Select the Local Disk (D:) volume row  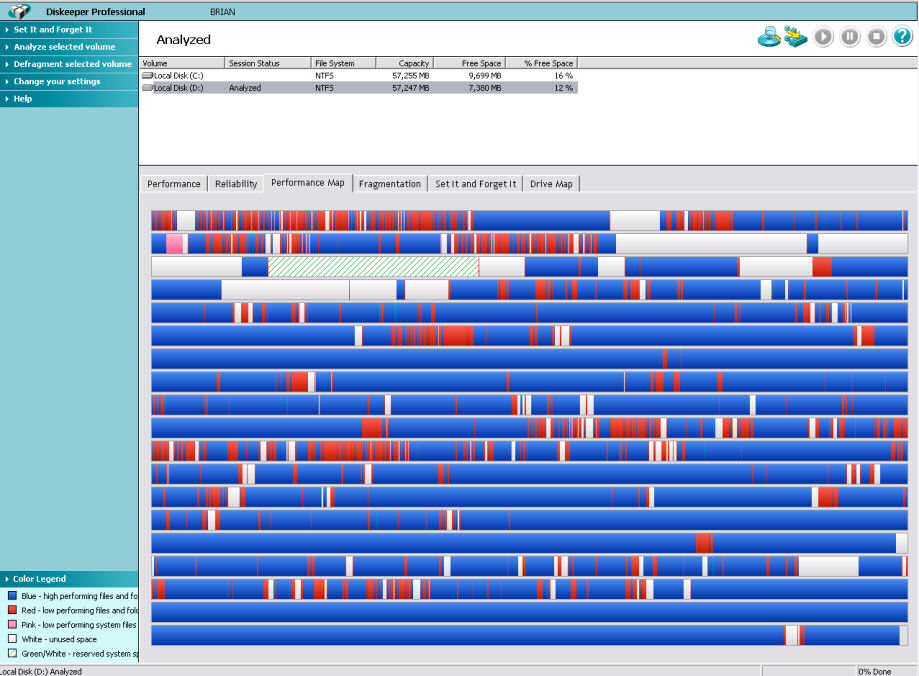point(359,88)
